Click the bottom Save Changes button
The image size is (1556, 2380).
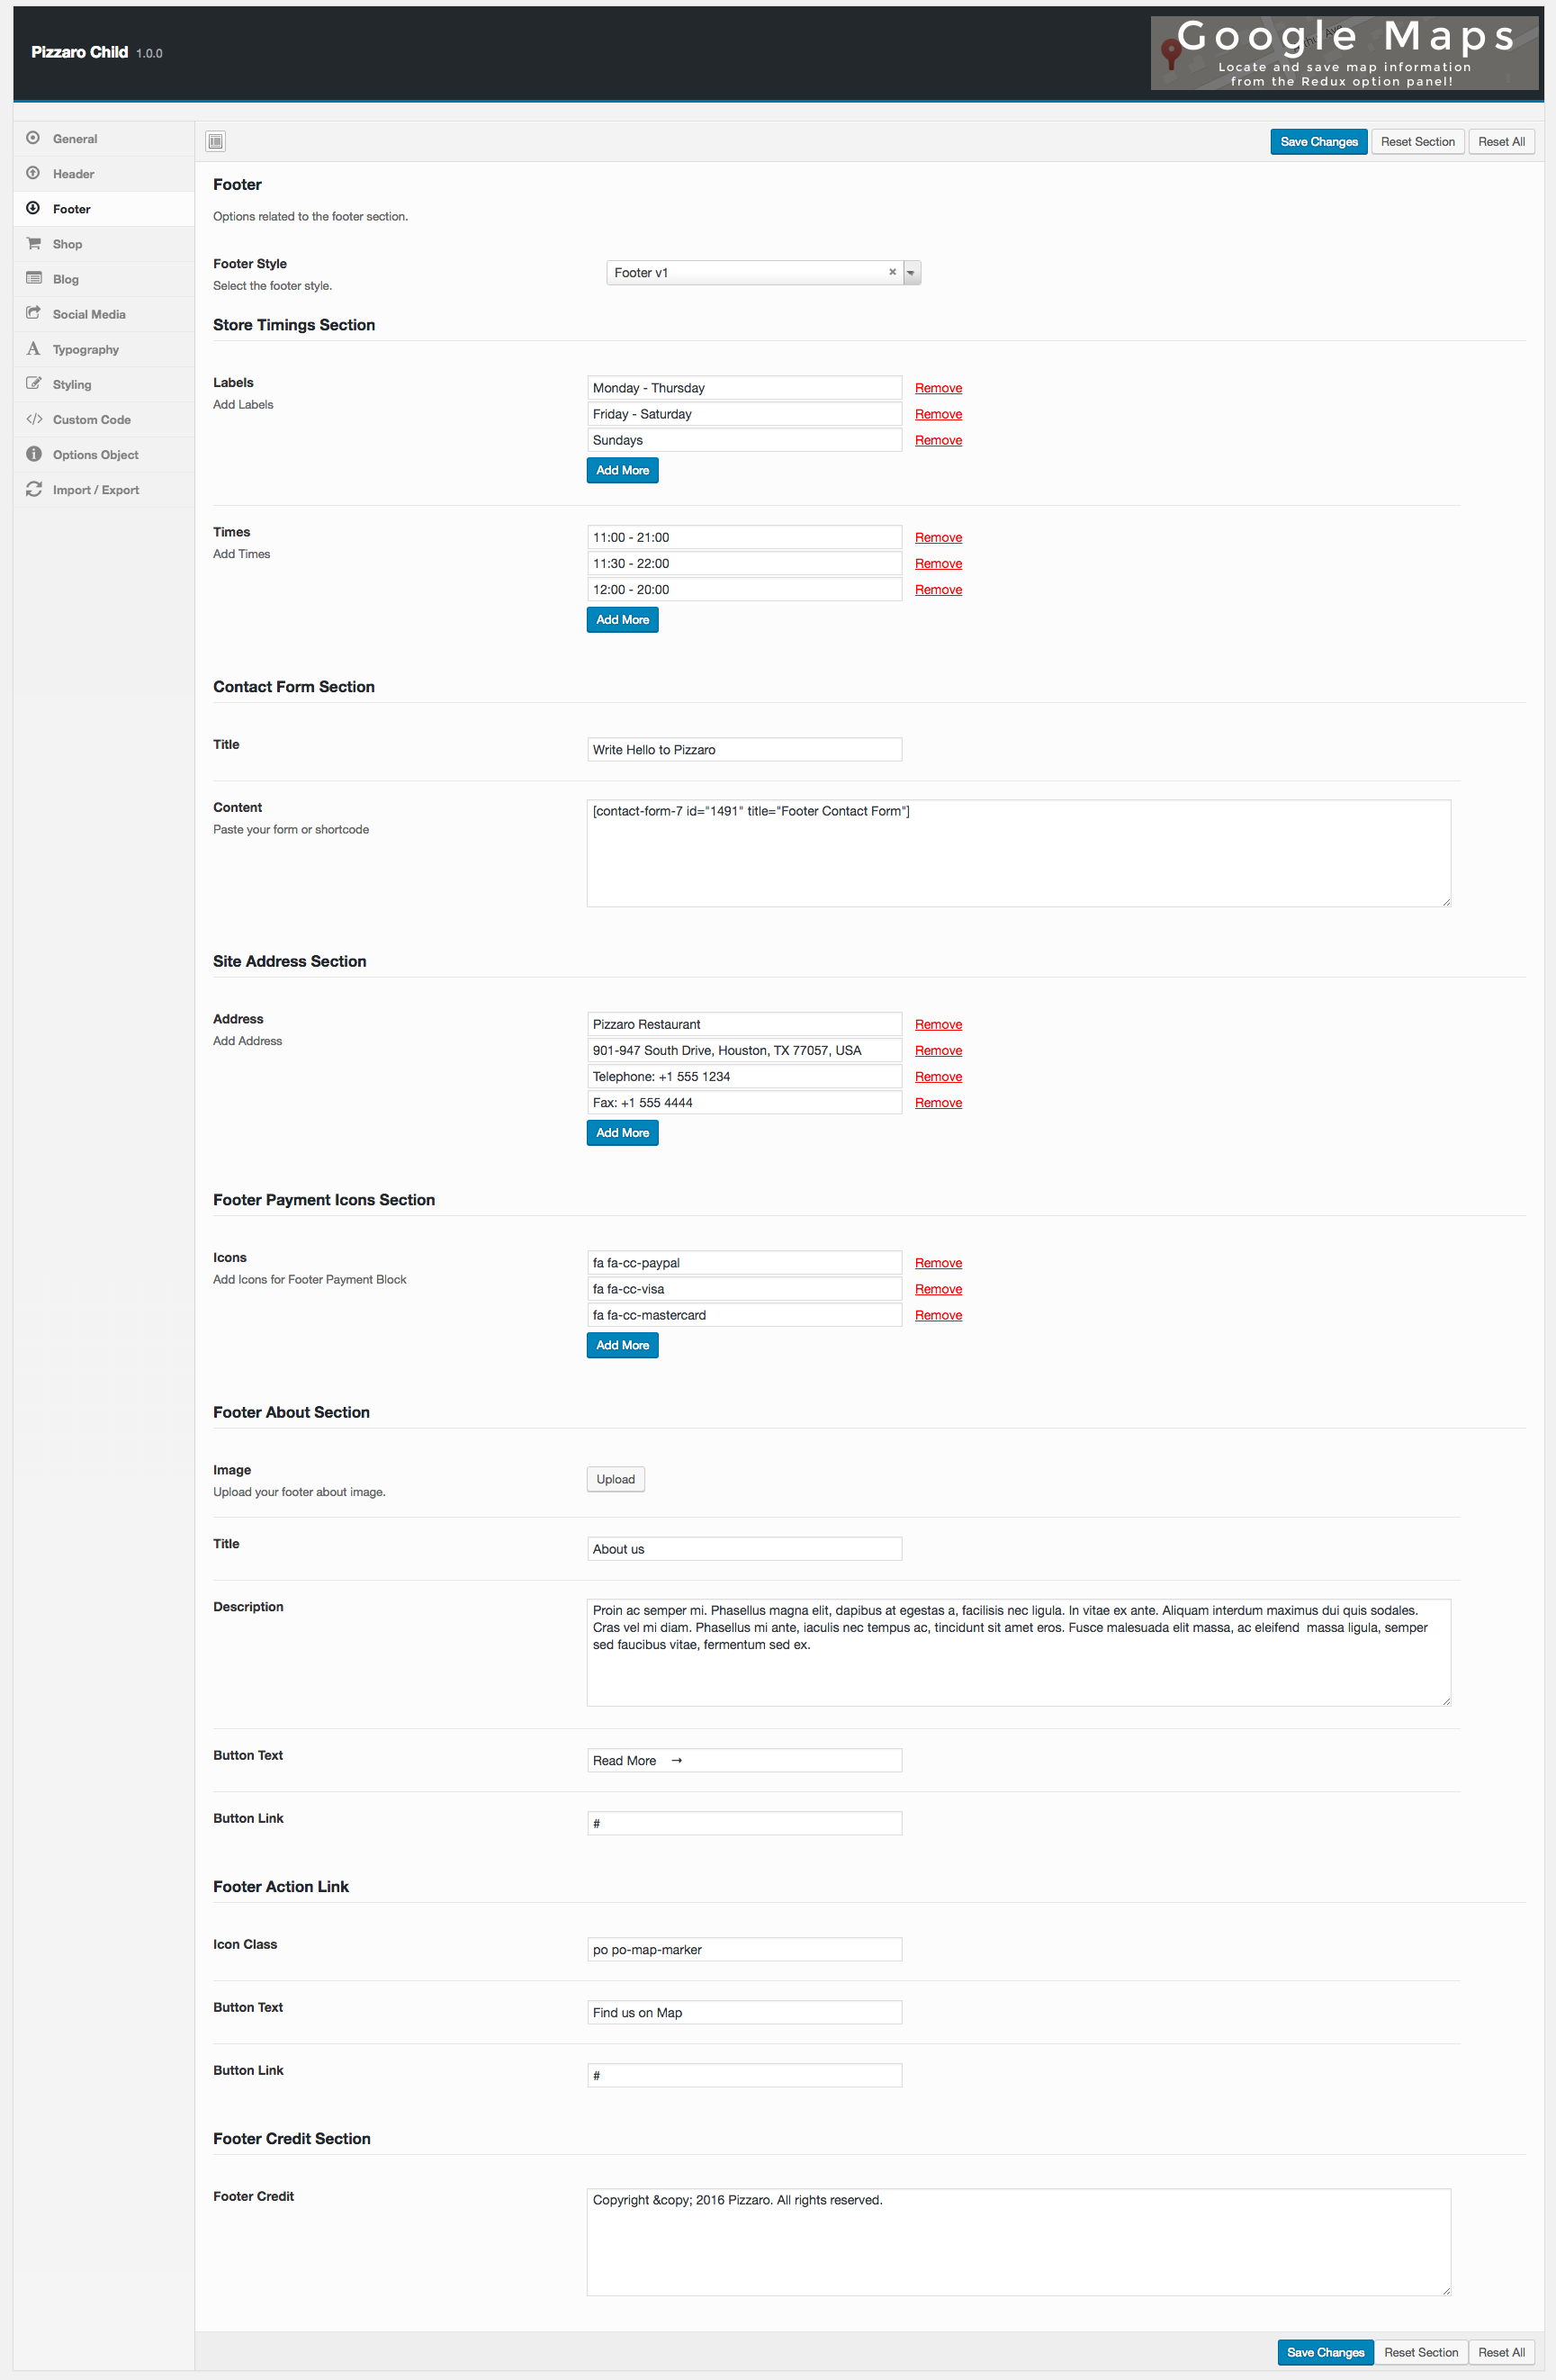point(1325,2352)
